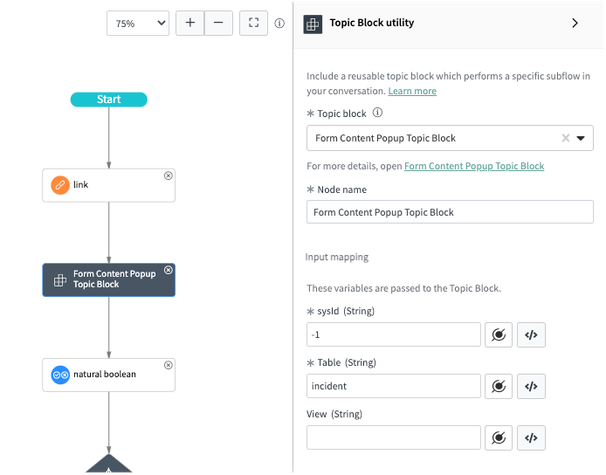The height and width of the screenshot is (475, 606).
Task: Click the topic block icon in dark node
Action: point(60,280)
